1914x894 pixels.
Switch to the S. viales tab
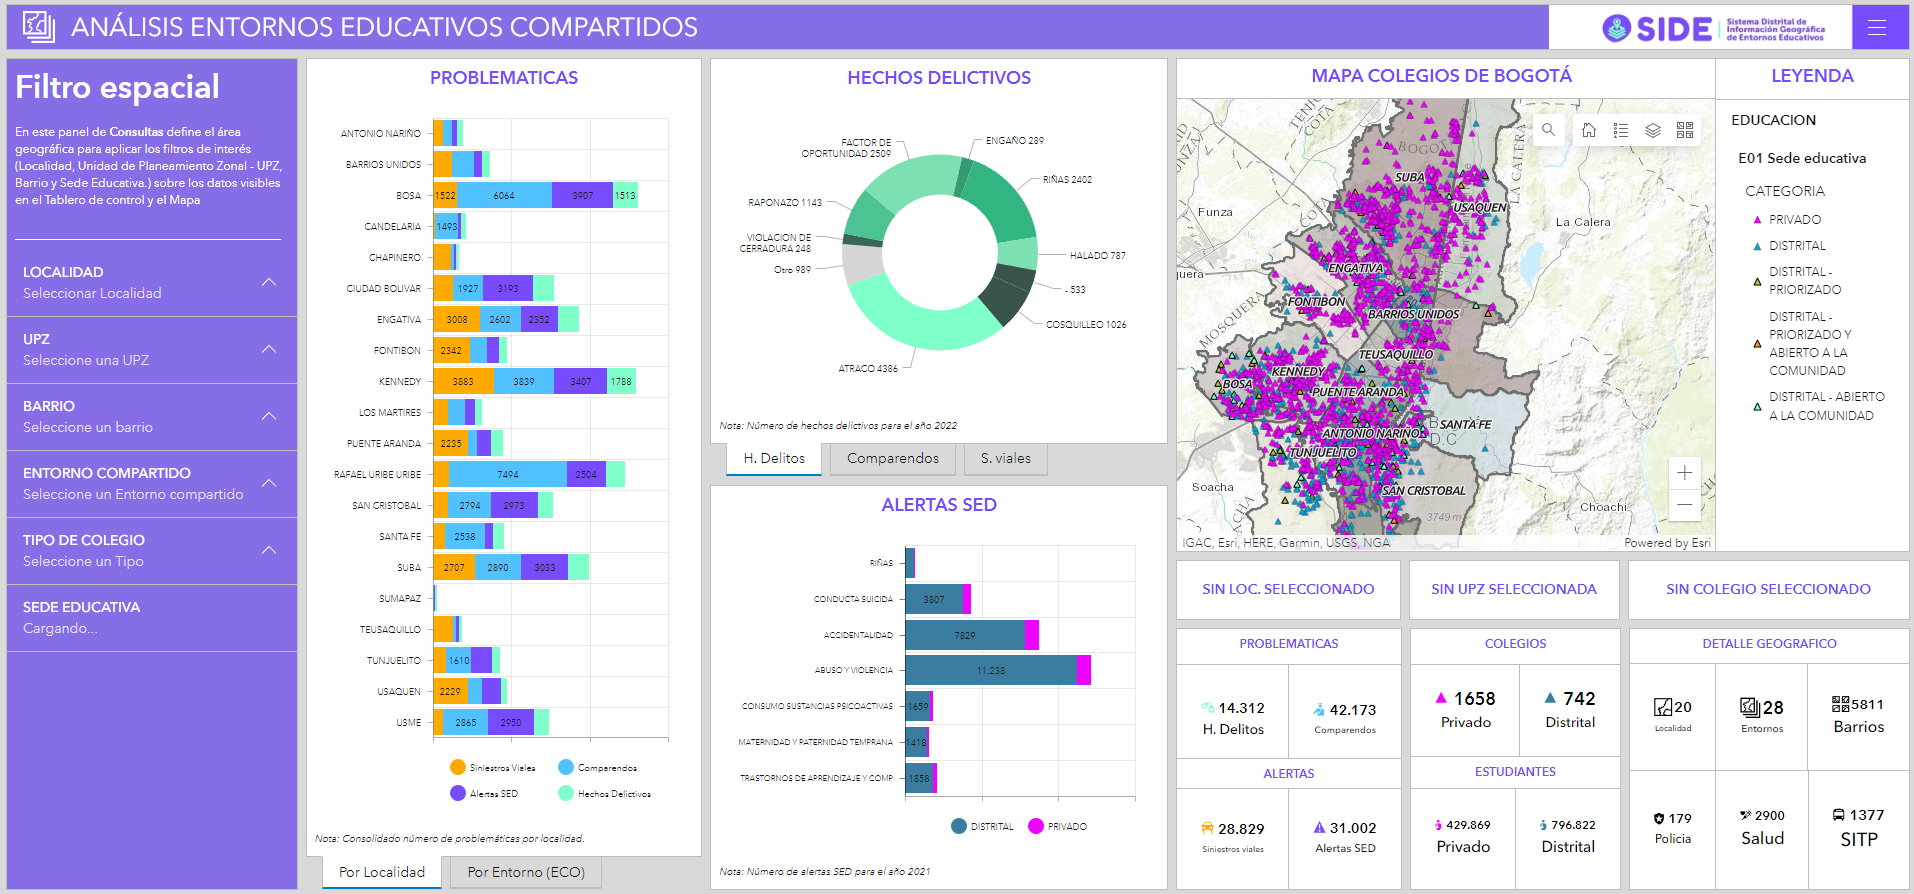pyautogui.click(x=1006, y=458)
